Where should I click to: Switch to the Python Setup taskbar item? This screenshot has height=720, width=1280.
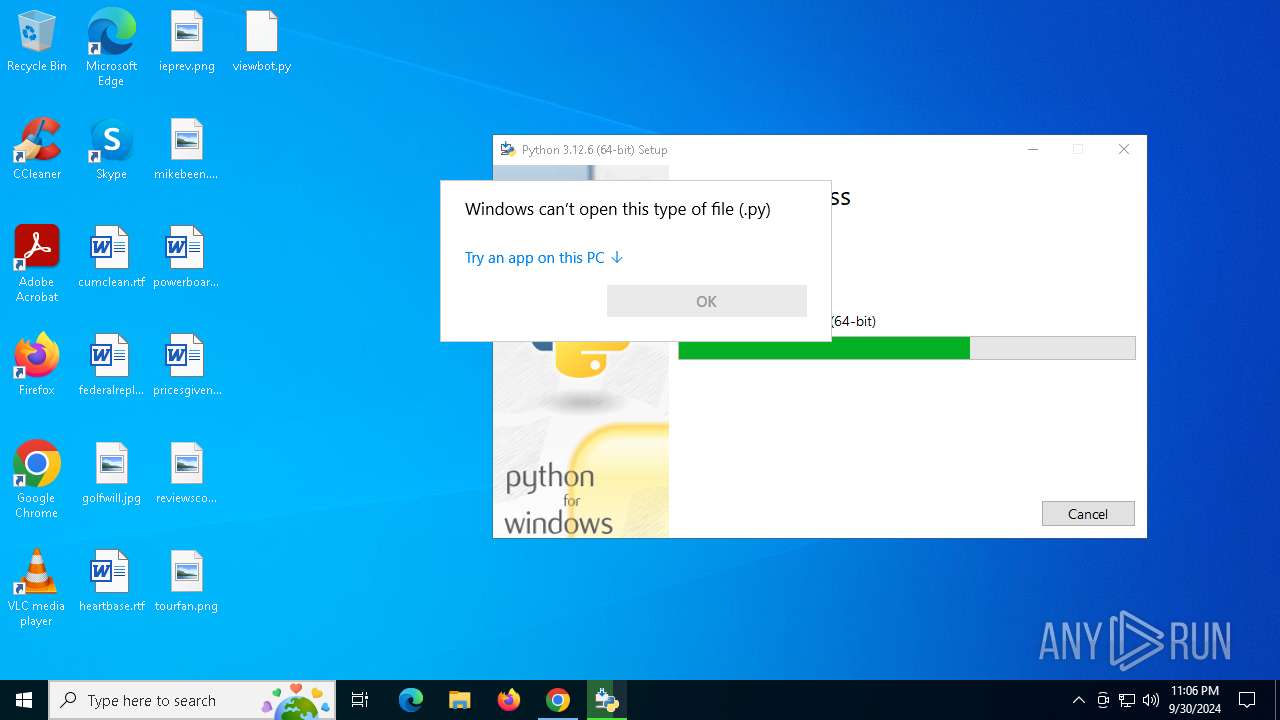pos(607,700)
